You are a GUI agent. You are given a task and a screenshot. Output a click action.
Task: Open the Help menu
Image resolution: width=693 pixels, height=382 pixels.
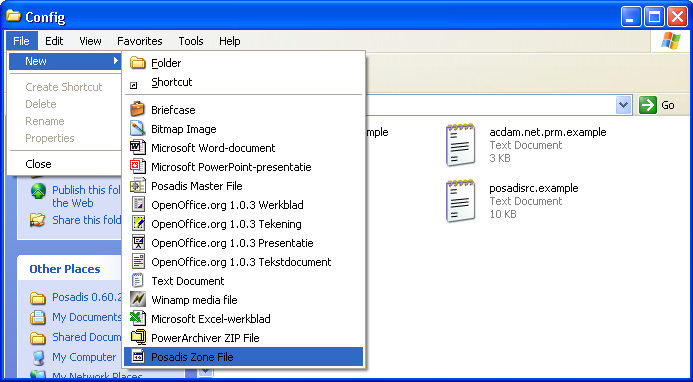pos(229,41)
